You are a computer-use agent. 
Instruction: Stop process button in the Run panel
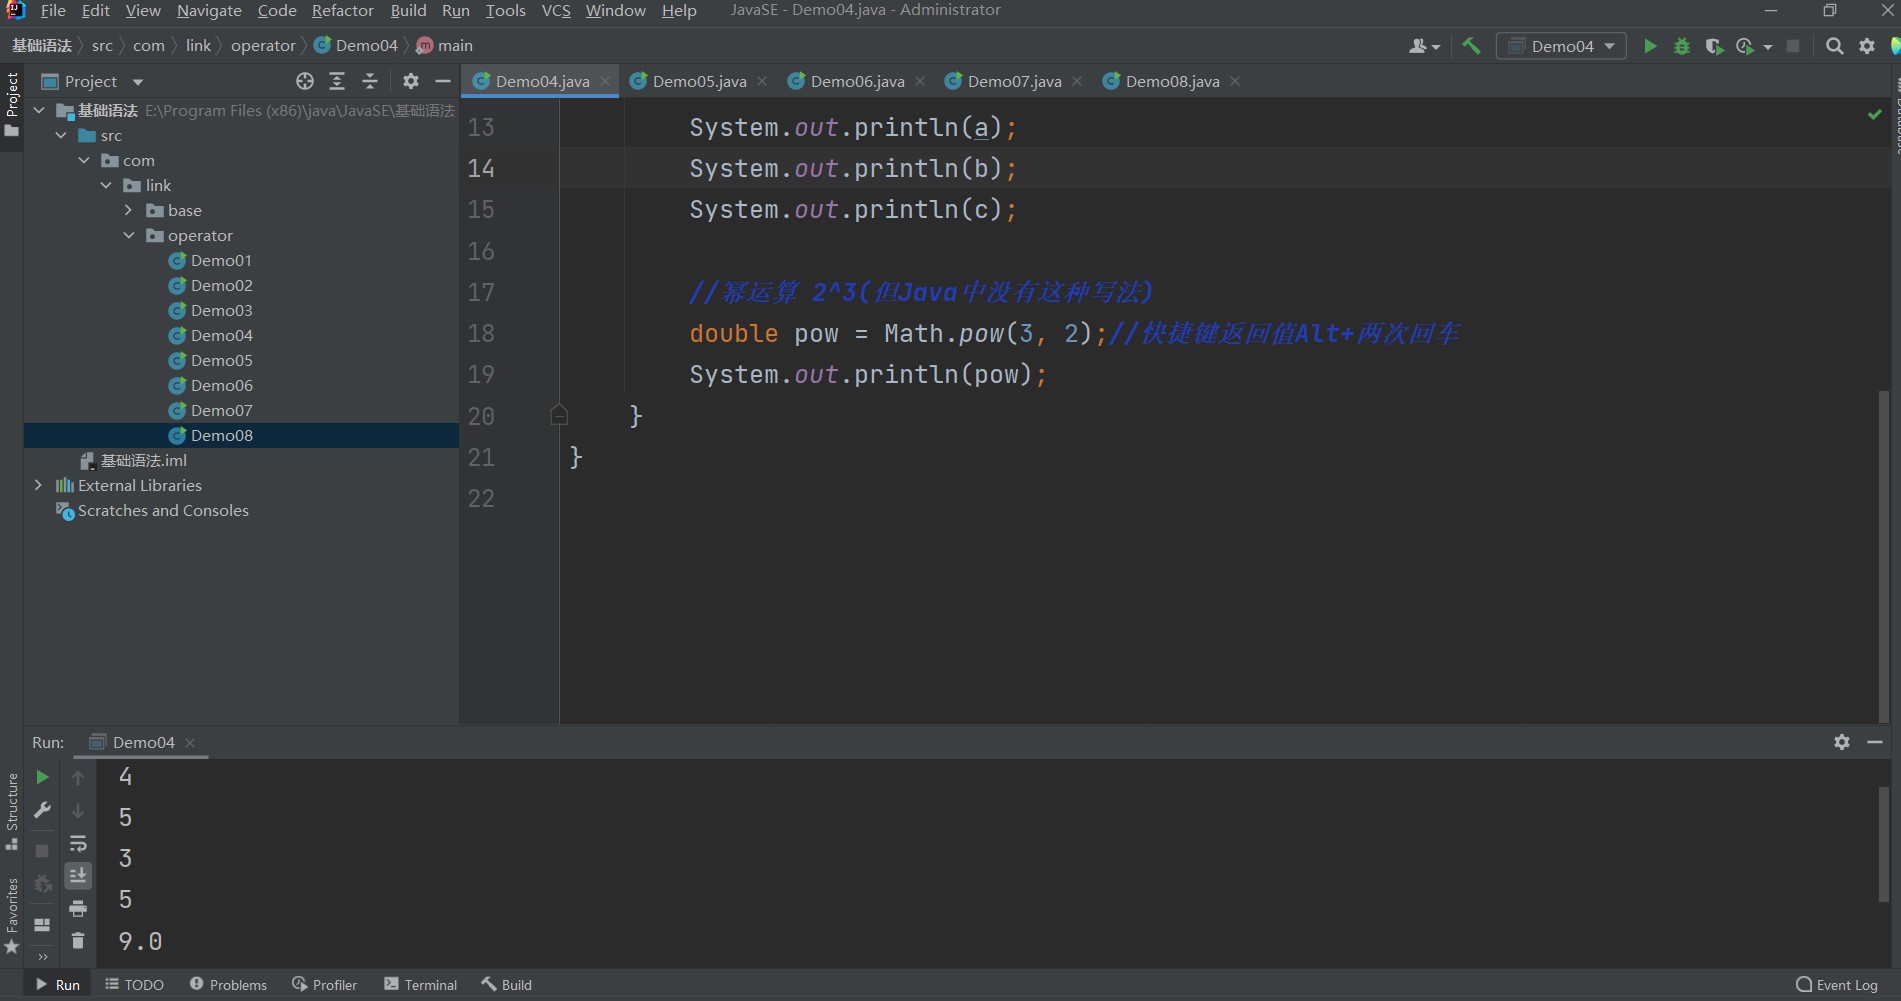click(42, 850)
